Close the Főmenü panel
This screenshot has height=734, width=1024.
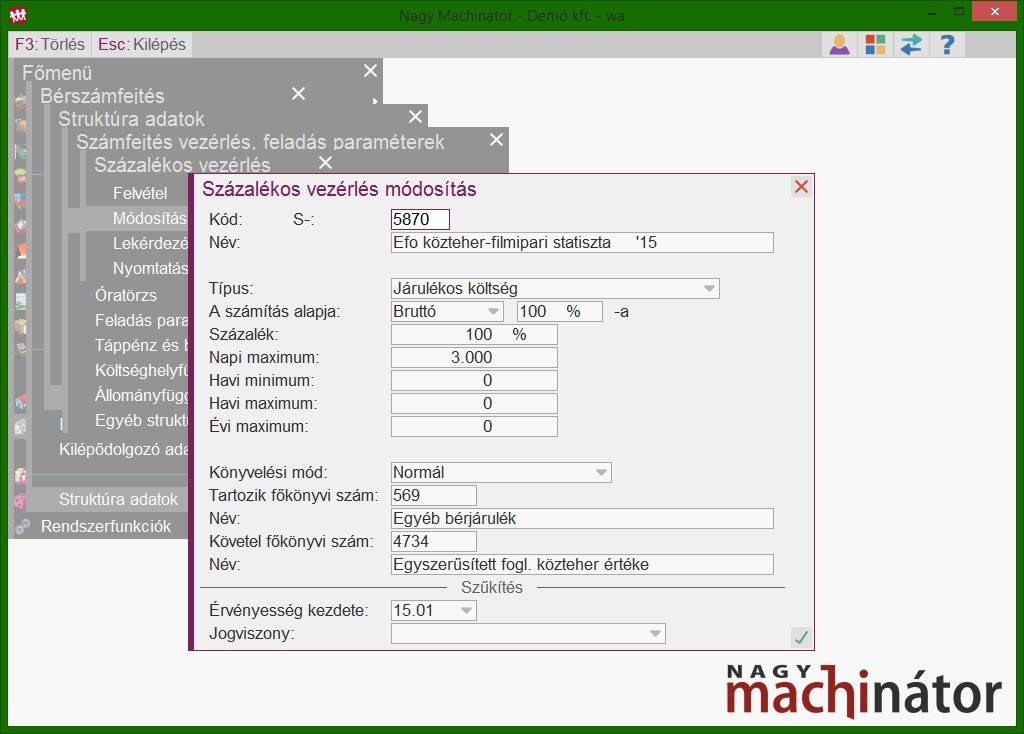point(370,71)
